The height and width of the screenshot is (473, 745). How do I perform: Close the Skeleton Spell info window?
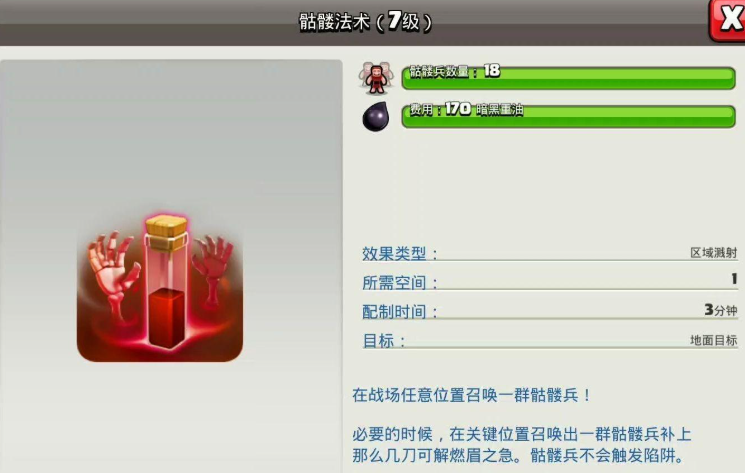727,20
